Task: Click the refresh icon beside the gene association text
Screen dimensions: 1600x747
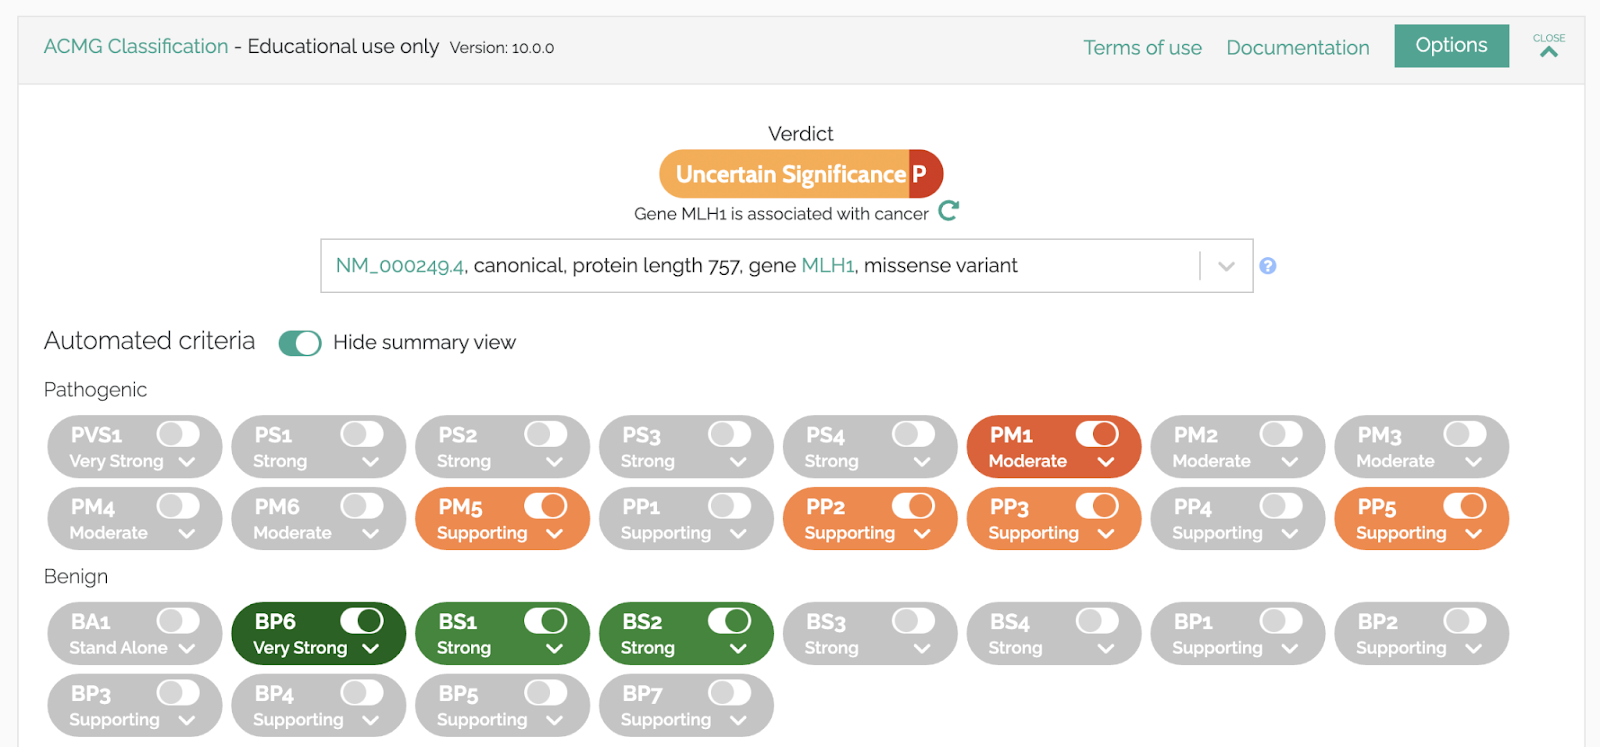Action: [x=948, y=211]
